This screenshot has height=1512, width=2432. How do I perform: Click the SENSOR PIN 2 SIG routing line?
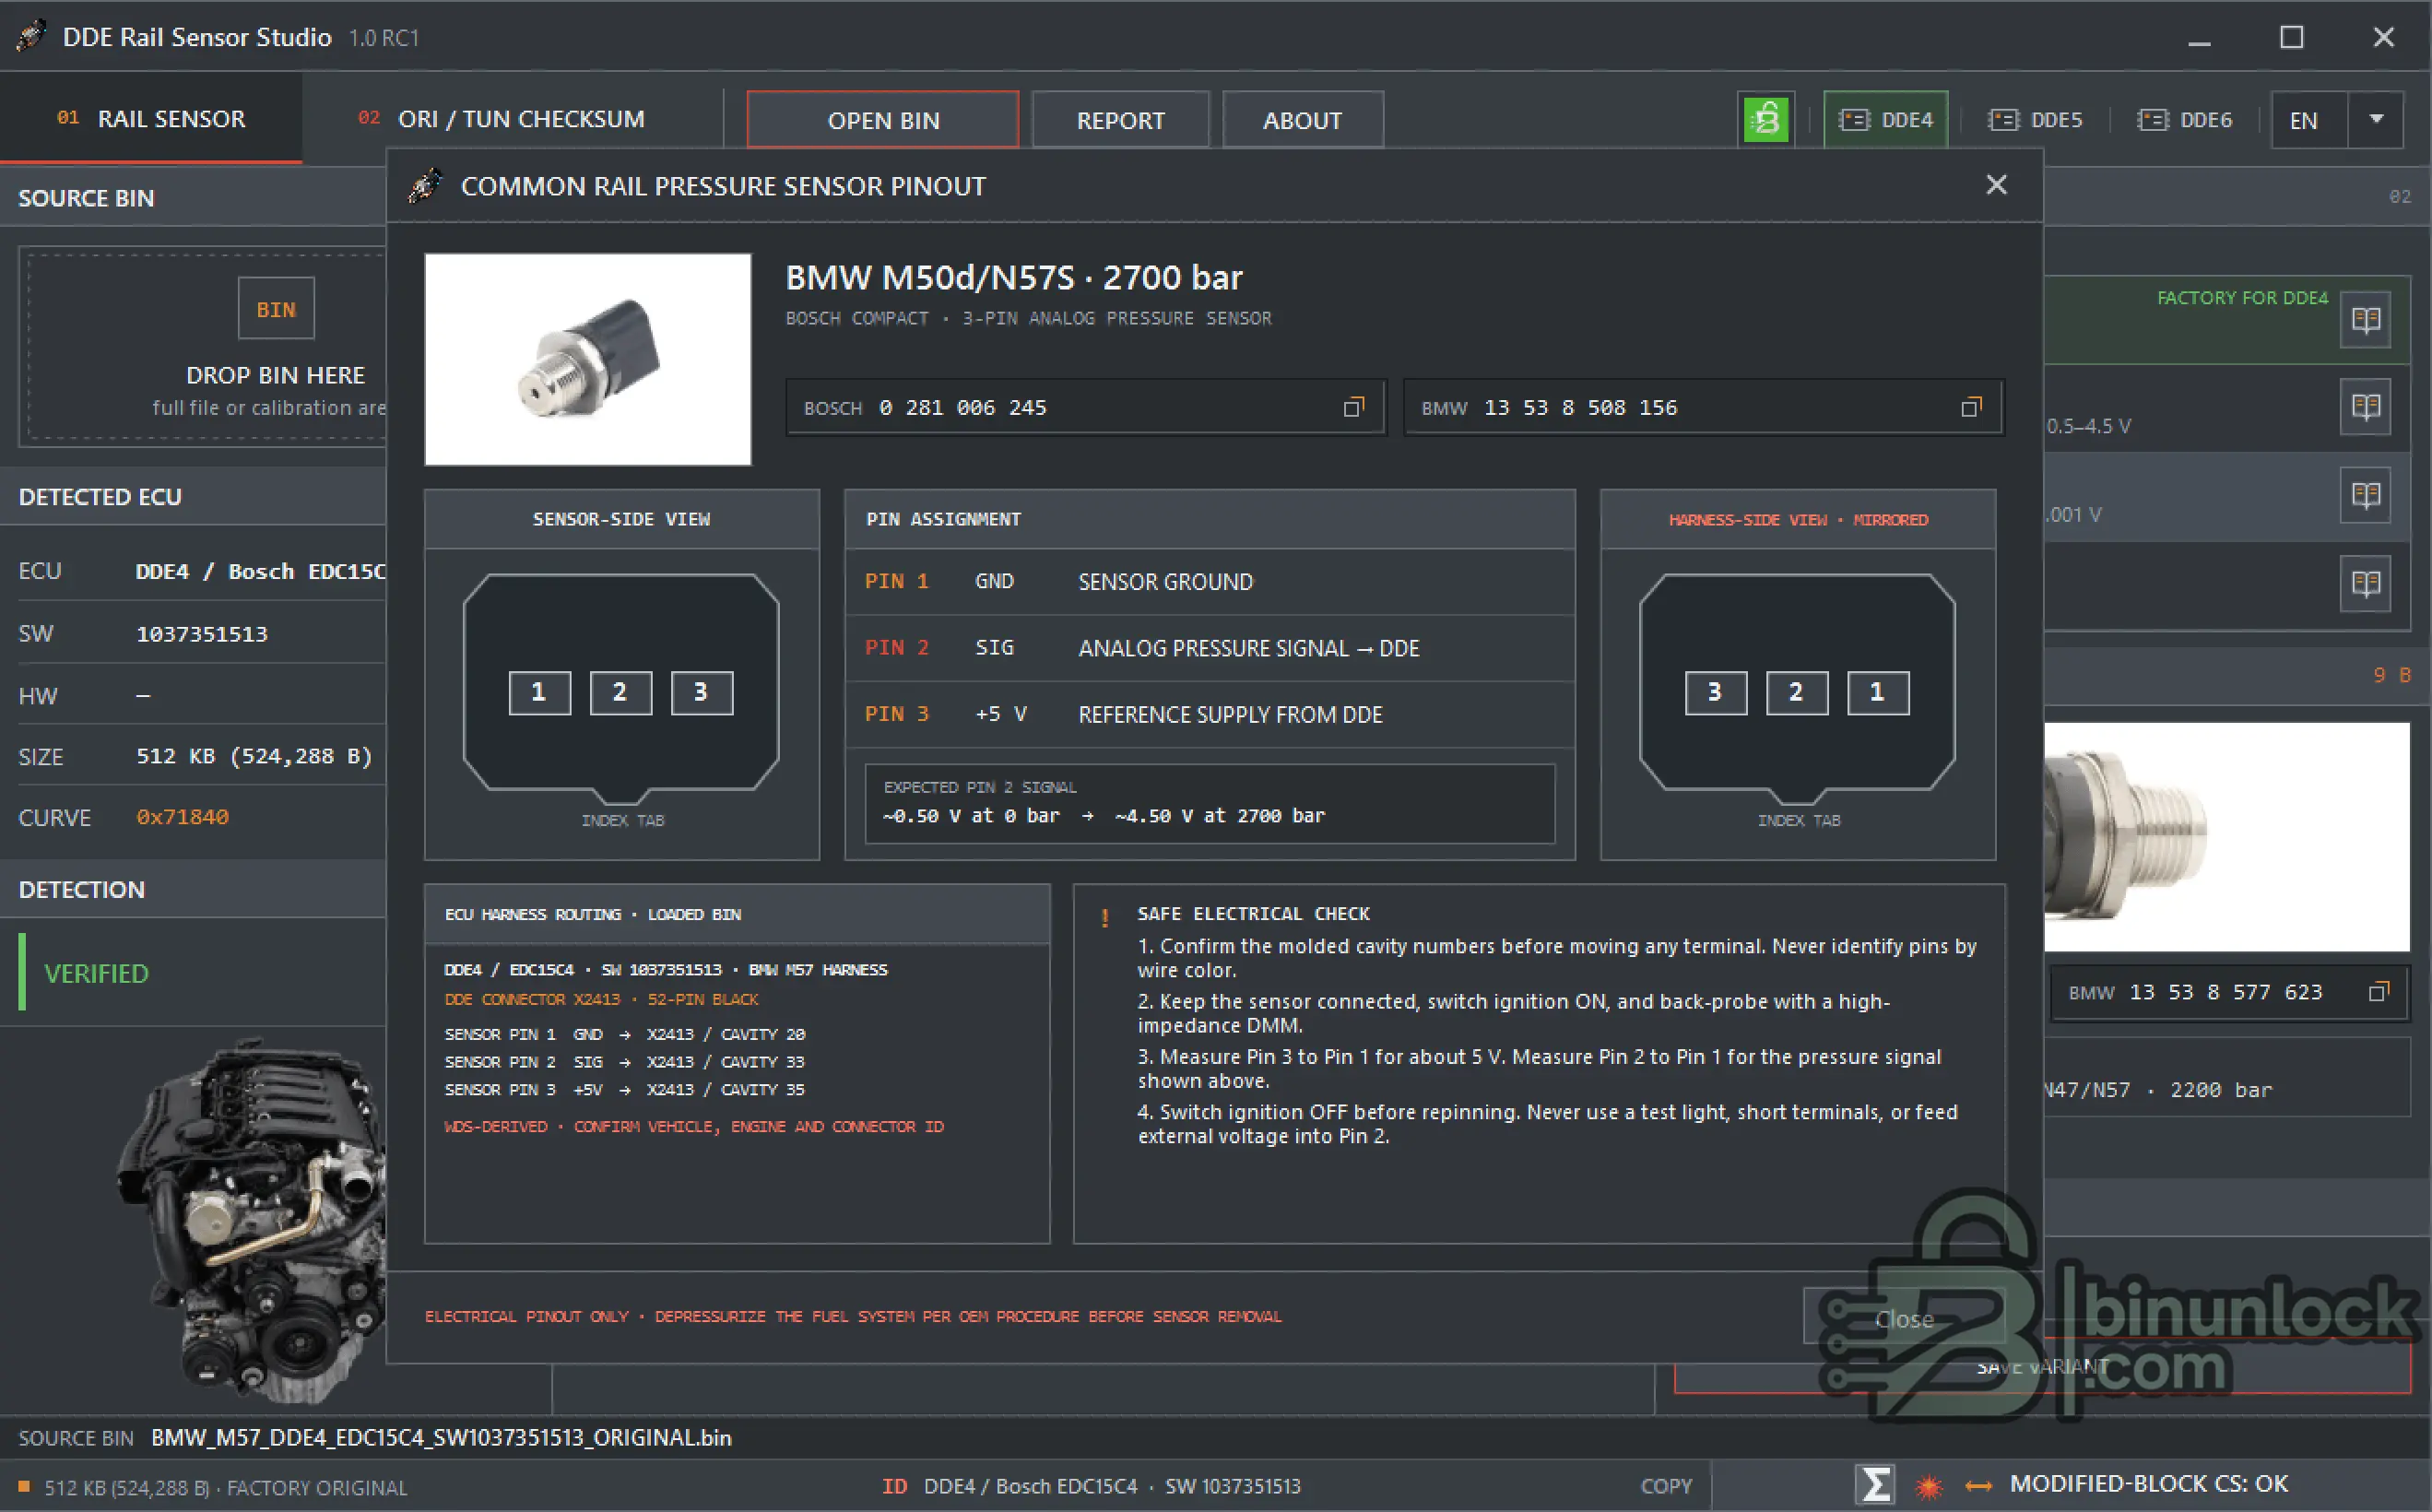click(x=625, y=1062)
